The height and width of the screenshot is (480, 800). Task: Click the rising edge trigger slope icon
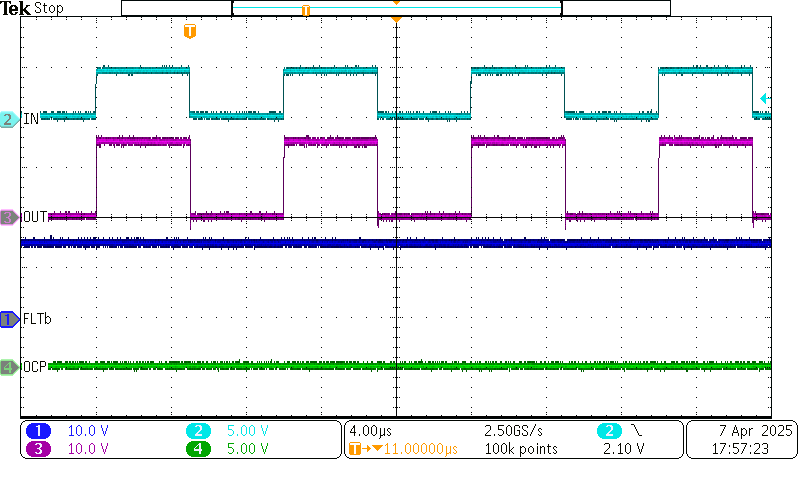click(x=635, y=431)
